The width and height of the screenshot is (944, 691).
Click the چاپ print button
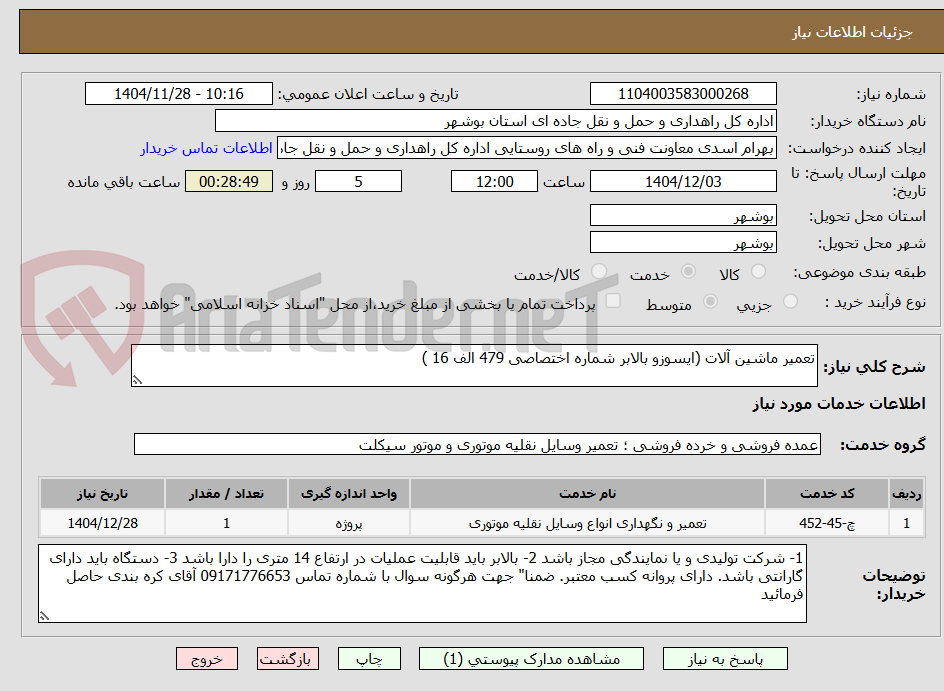pos(369,659)
